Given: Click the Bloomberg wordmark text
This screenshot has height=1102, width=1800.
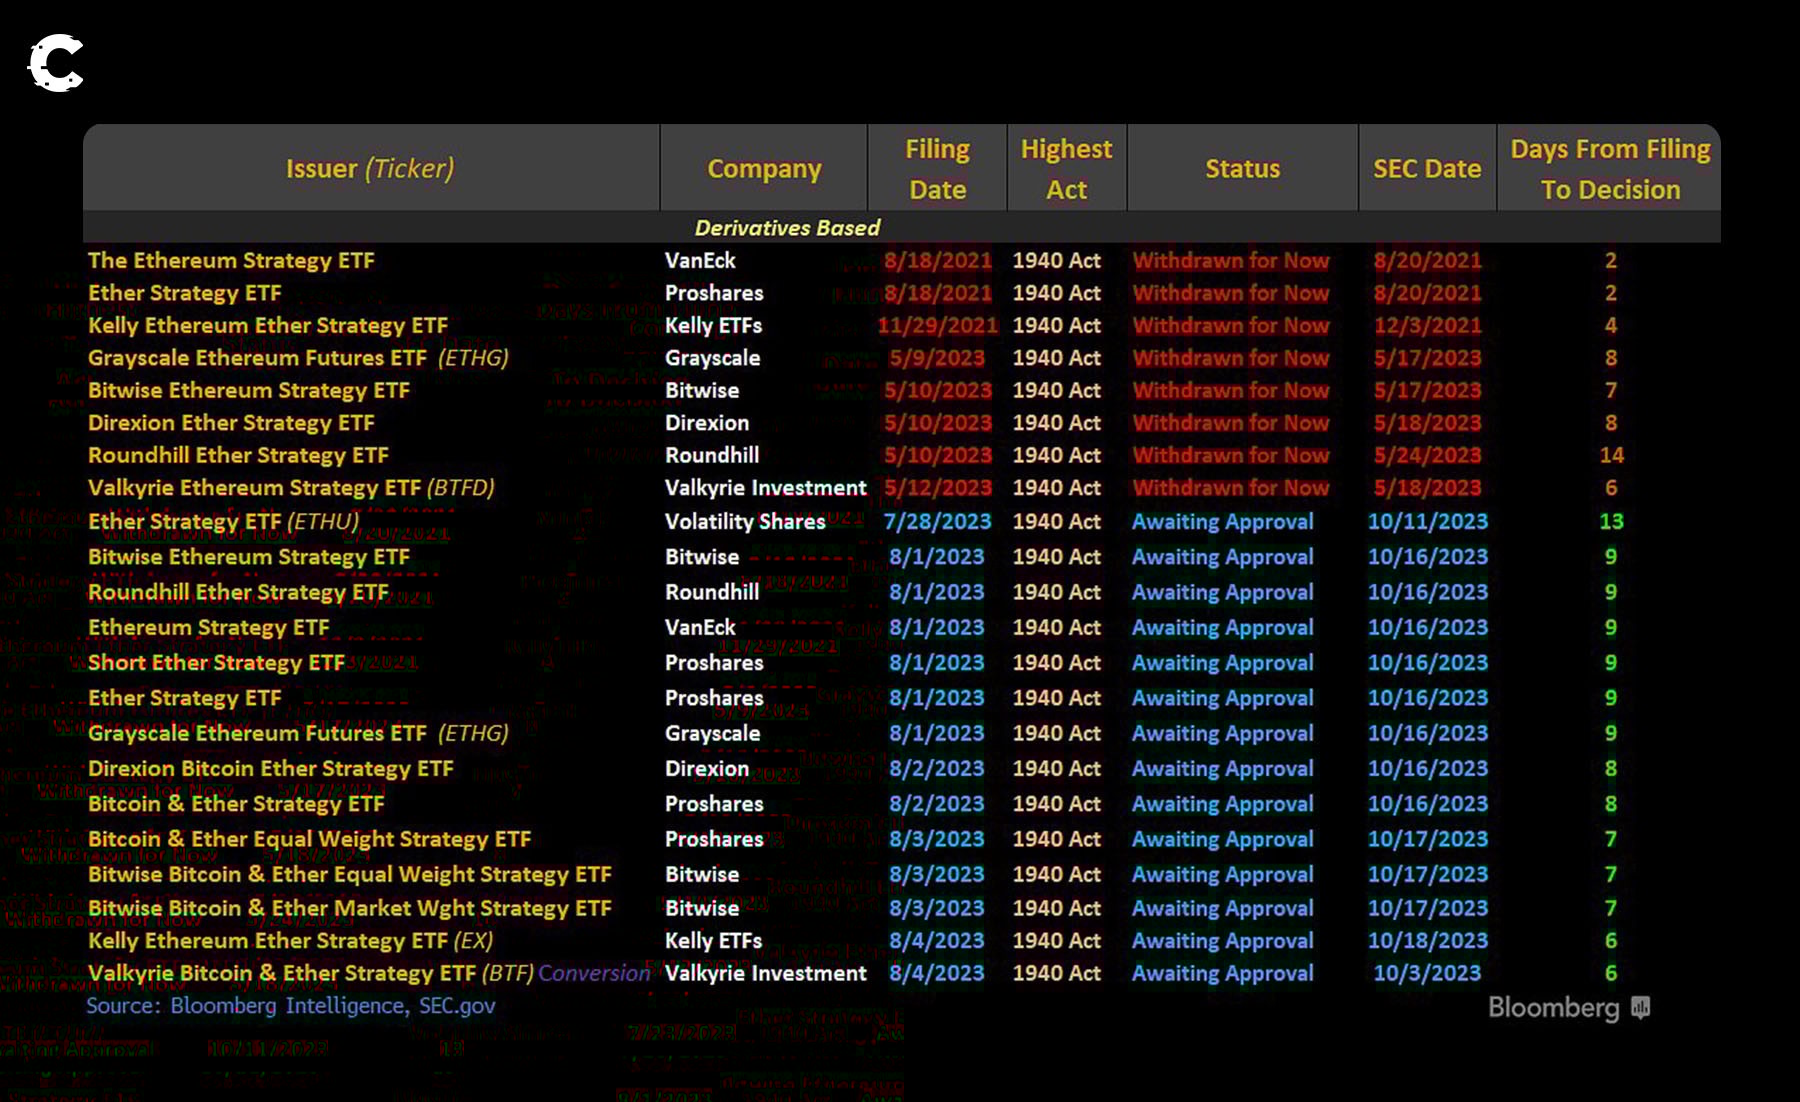Looking at the screenshot, I should click(x=1553, y=1007).
